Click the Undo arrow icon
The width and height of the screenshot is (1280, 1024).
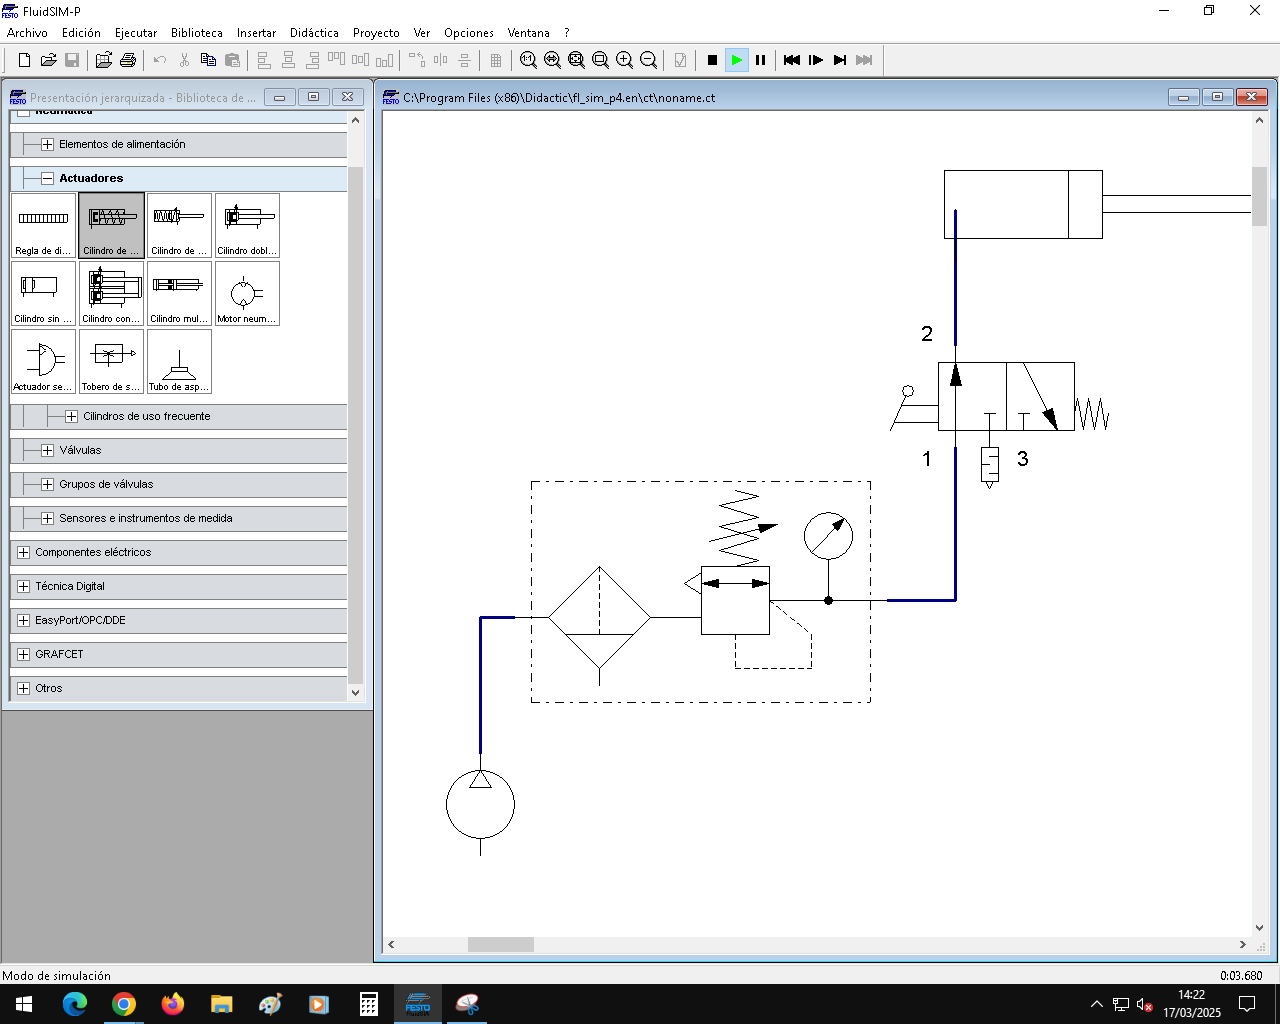click(x=160, y=60)
